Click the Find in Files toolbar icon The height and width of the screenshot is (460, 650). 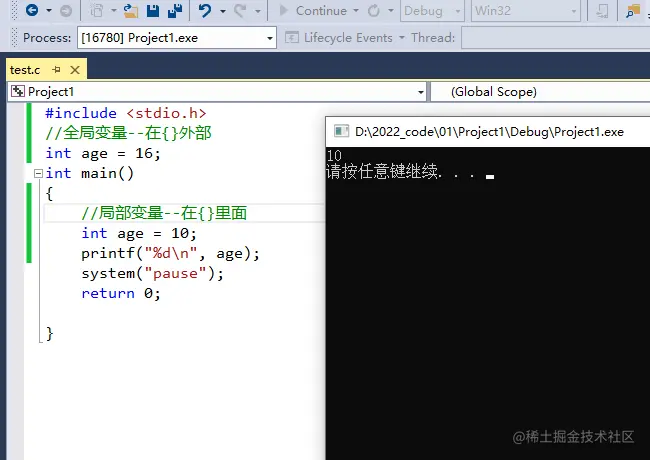633,11
